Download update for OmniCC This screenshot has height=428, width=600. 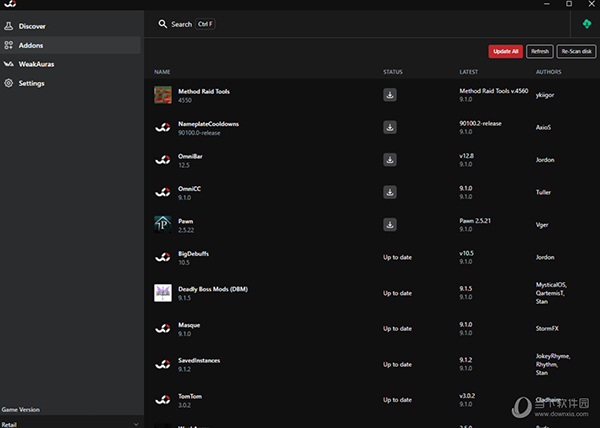pos(390,192)
